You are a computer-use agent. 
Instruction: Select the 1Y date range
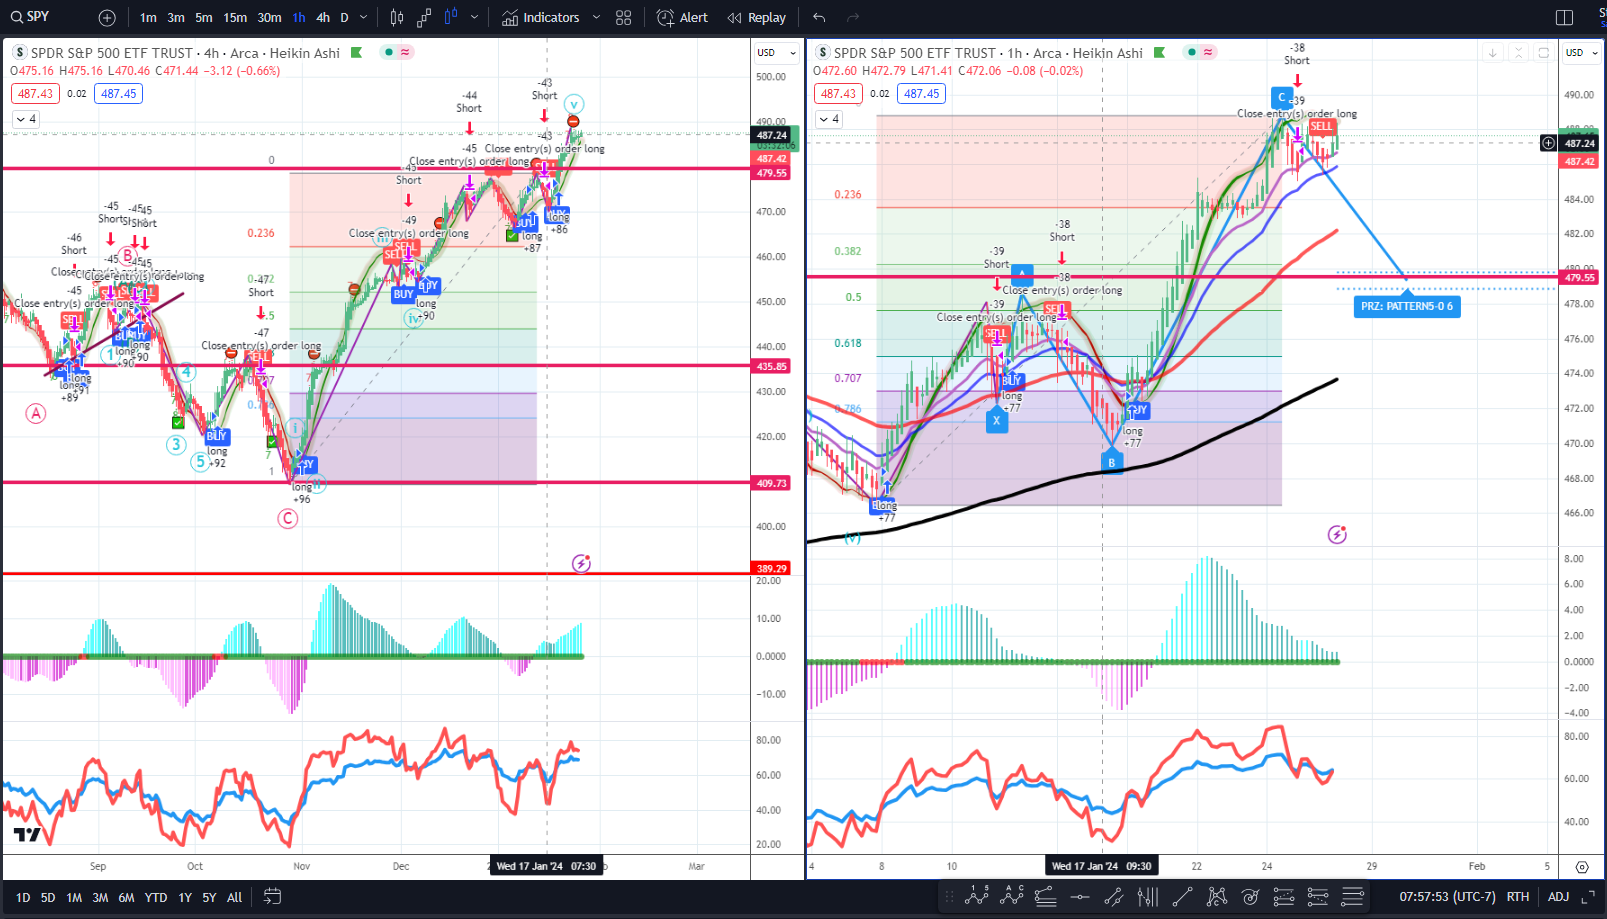[185, 897]
